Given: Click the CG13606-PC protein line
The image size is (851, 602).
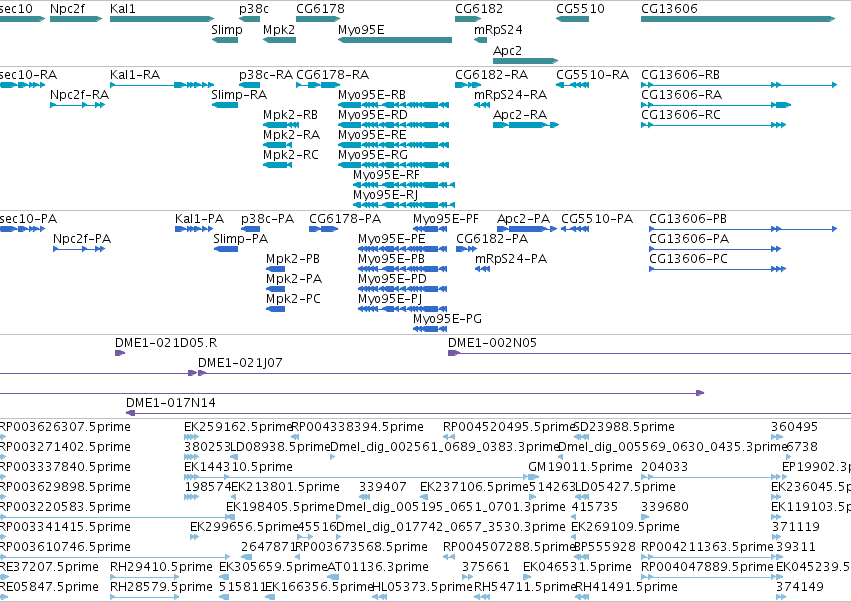Looking at the screenshot, I should tap(717, 269).
